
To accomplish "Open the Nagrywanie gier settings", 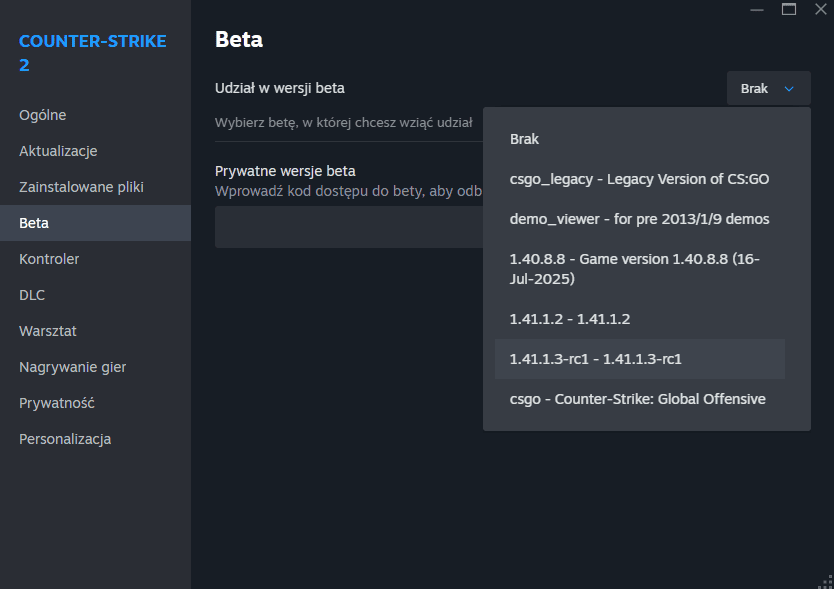I will [72, 367].
